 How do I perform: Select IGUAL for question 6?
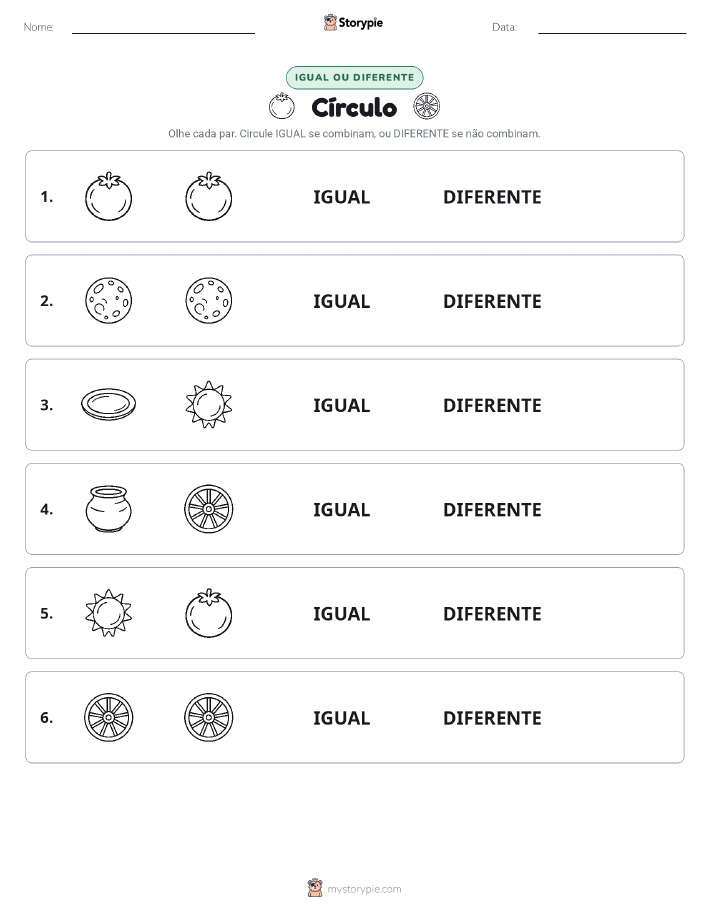coord(342,718)
